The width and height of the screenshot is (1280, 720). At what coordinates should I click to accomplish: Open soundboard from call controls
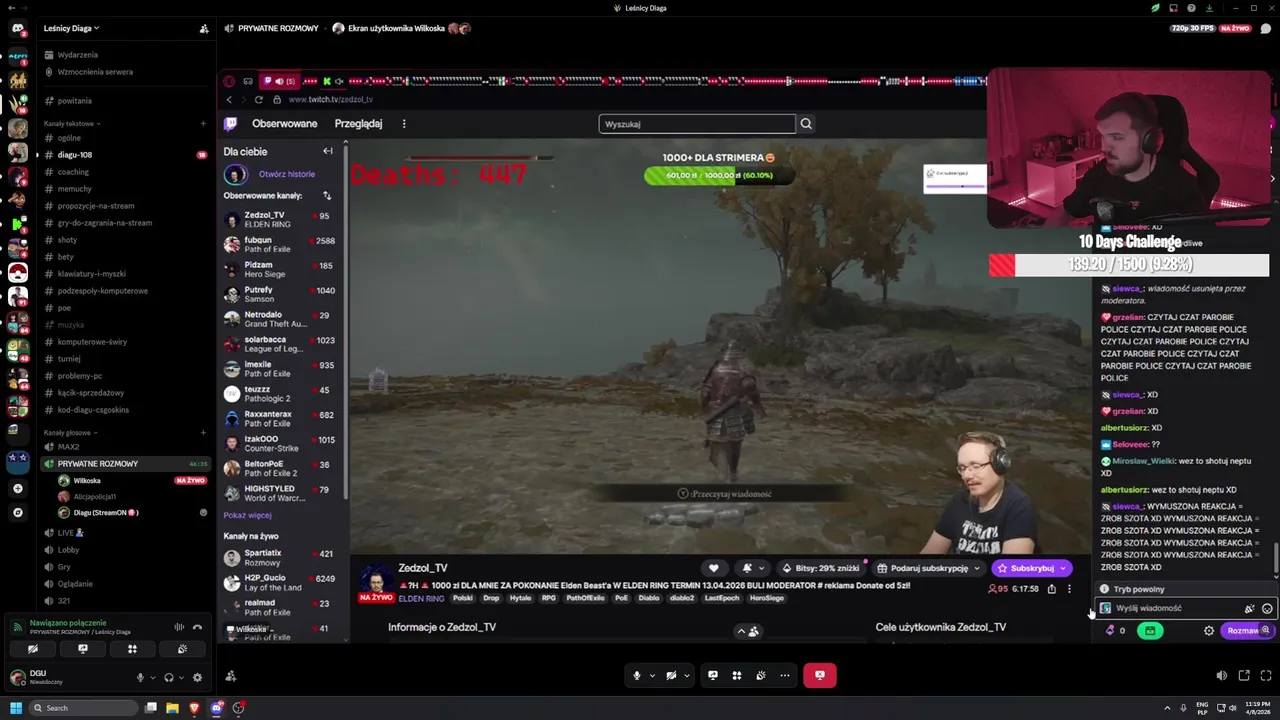tap(761, 675)
